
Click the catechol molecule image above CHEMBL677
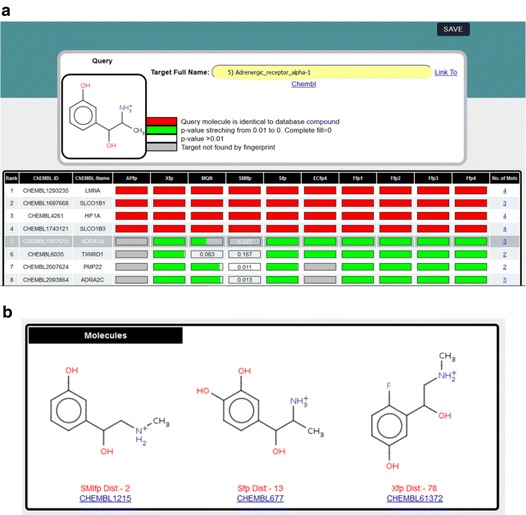click(260, 411)
